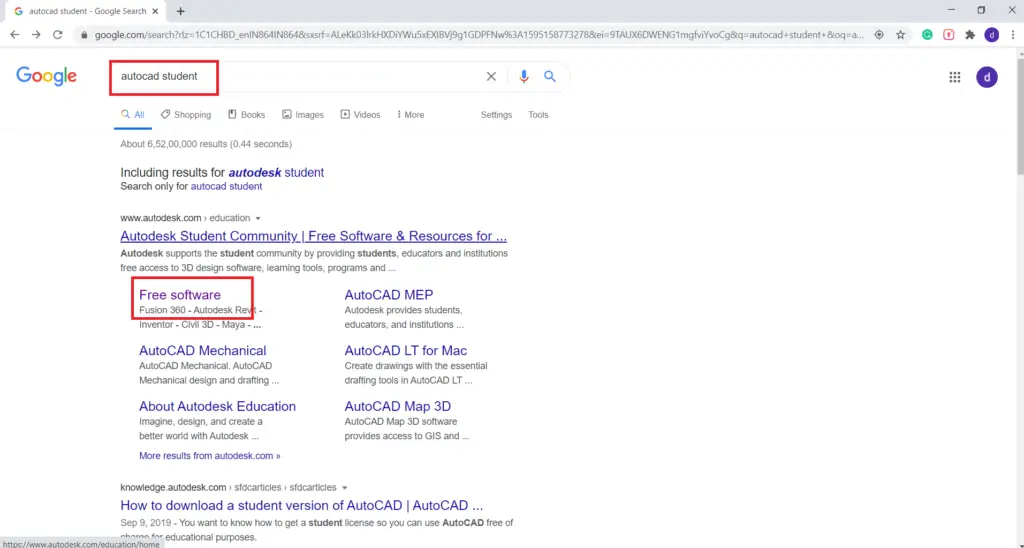Open the AutoCAD Map 3D sitelink
Image resolution: width=1024 pixels, height=548 pixels.
(x=398, y=406)
